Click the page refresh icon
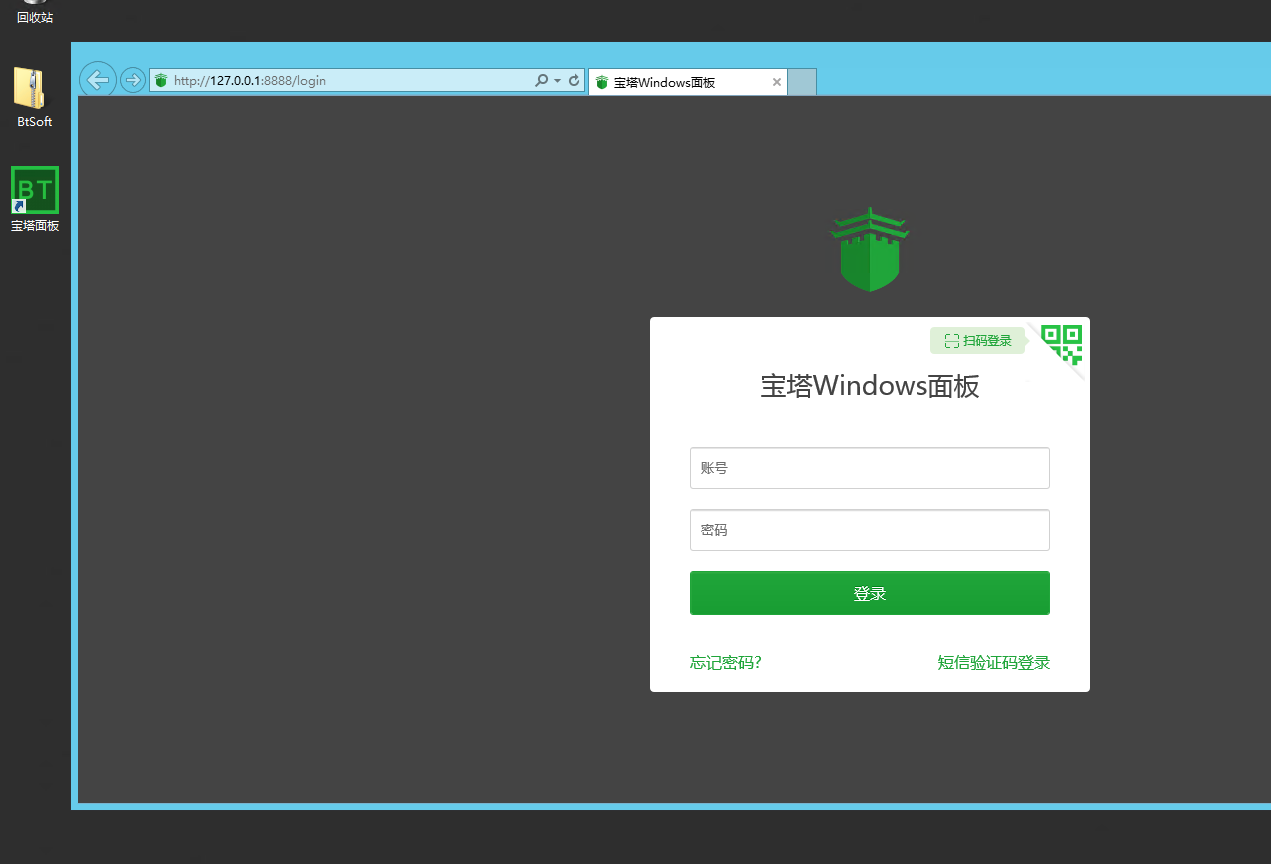This screenshot has width=1271, height=864. click(574, 81)
